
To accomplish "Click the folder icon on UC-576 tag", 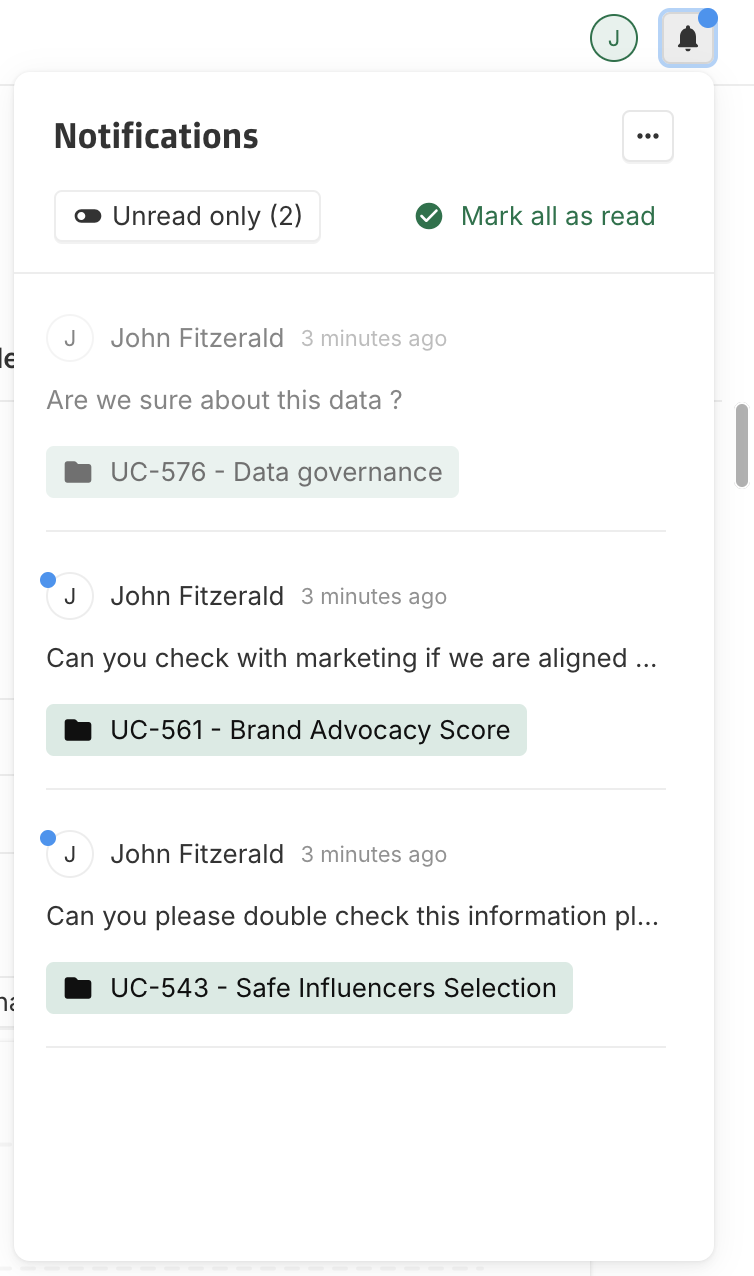I will click(x=78, y=472).
